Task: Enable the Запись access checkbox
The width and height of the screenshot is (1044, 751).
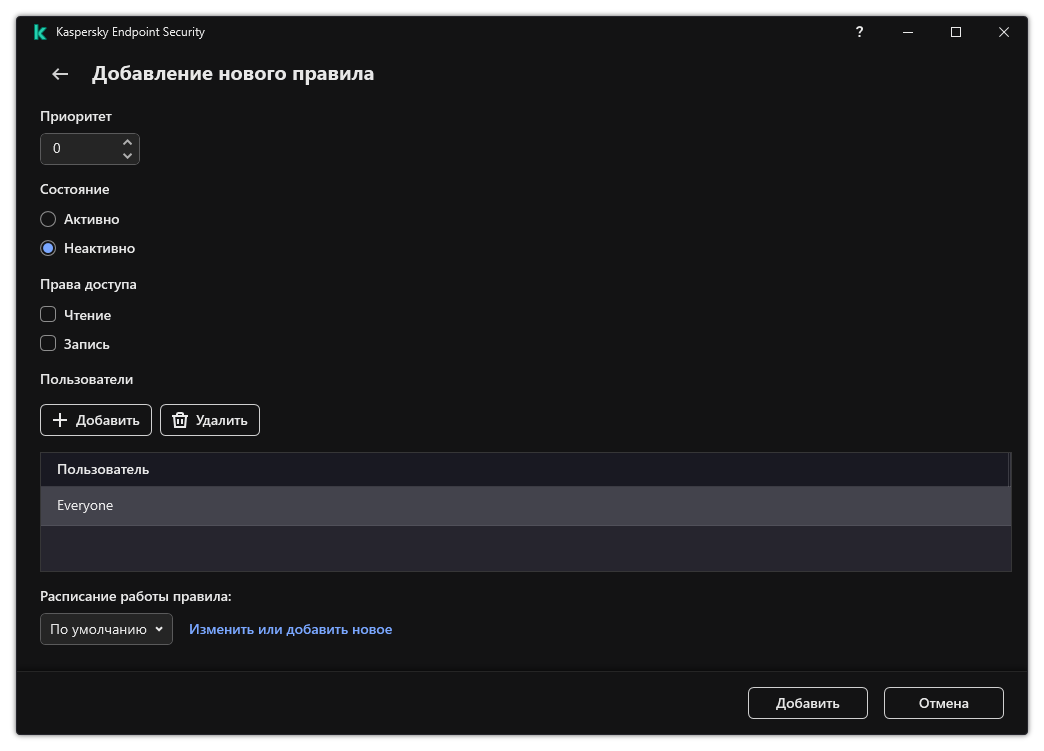Action: 48,344
